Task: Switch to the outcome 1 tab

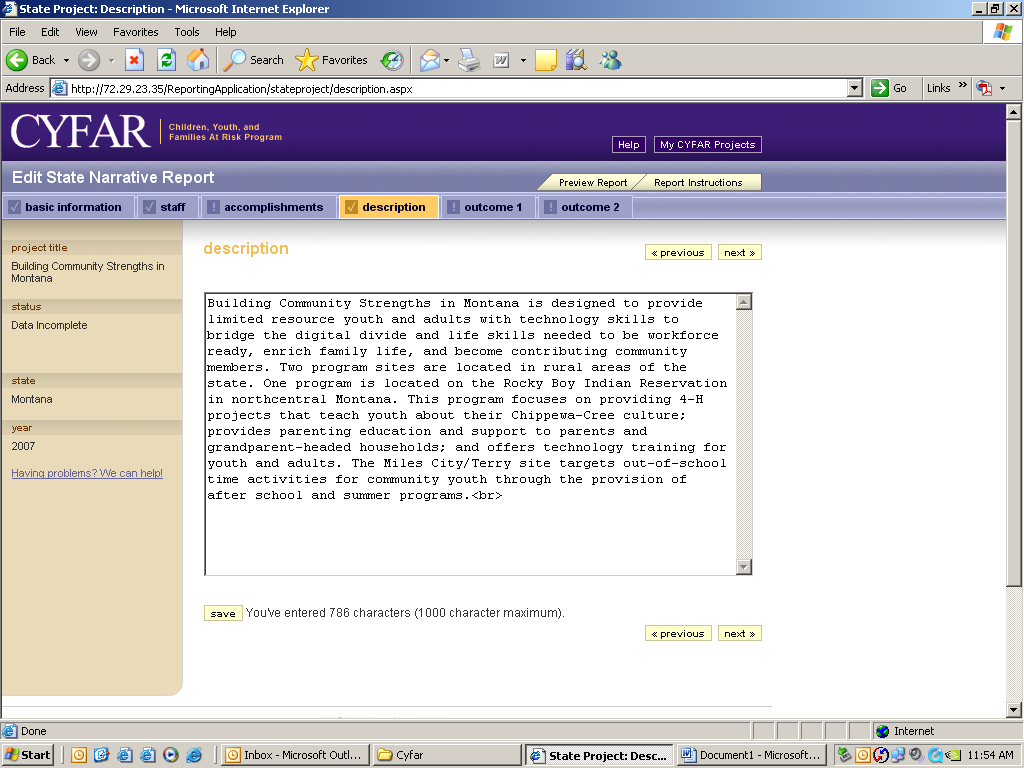Action: 488,207
